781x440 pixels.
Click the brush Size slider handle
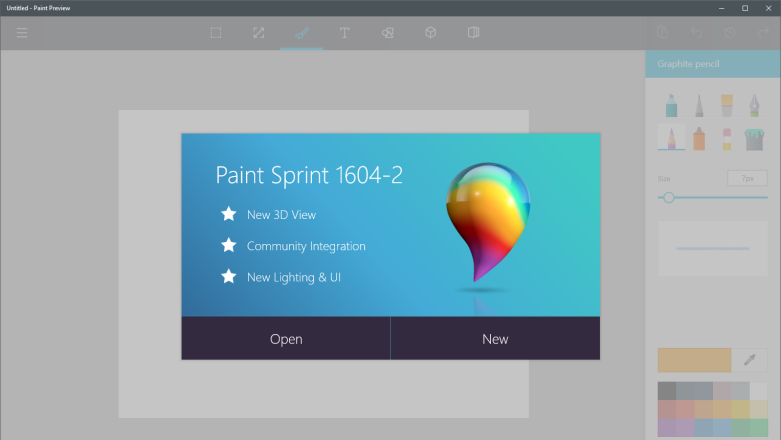(x=669, y=198)
